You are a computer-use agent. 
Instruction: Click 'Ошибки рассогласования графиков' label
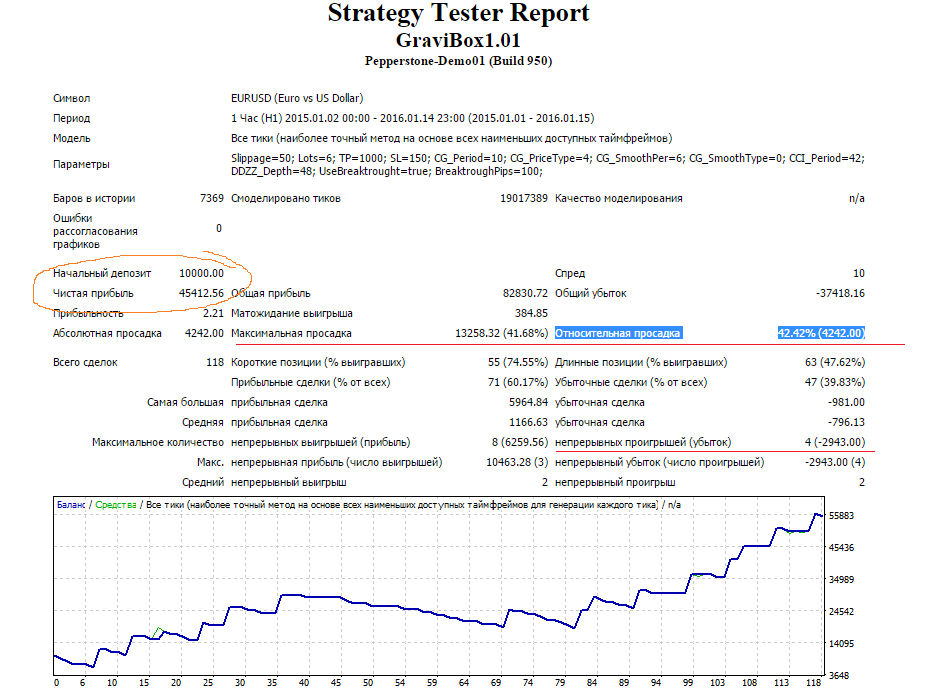(95, 231)
